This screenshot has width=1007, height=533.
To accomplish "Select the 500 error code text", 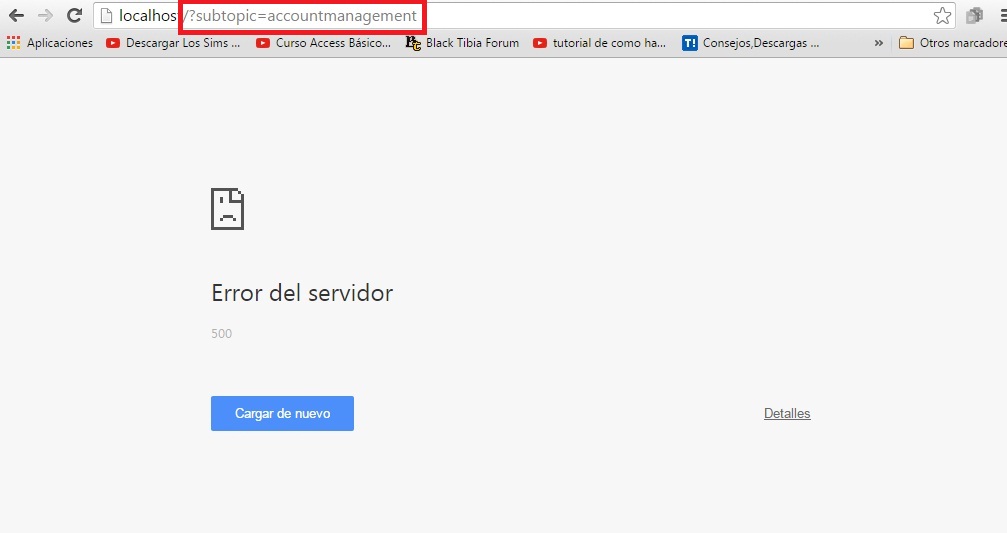I will click(222, 333).
